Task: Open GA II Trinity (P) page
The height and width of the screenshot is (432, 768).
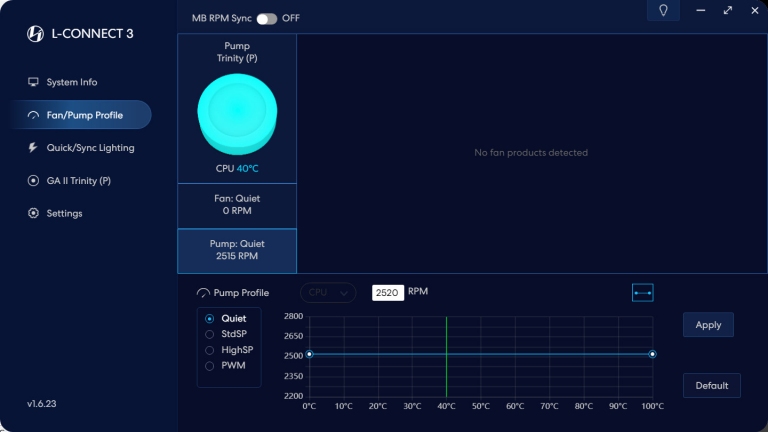Action: pos(78,181)
